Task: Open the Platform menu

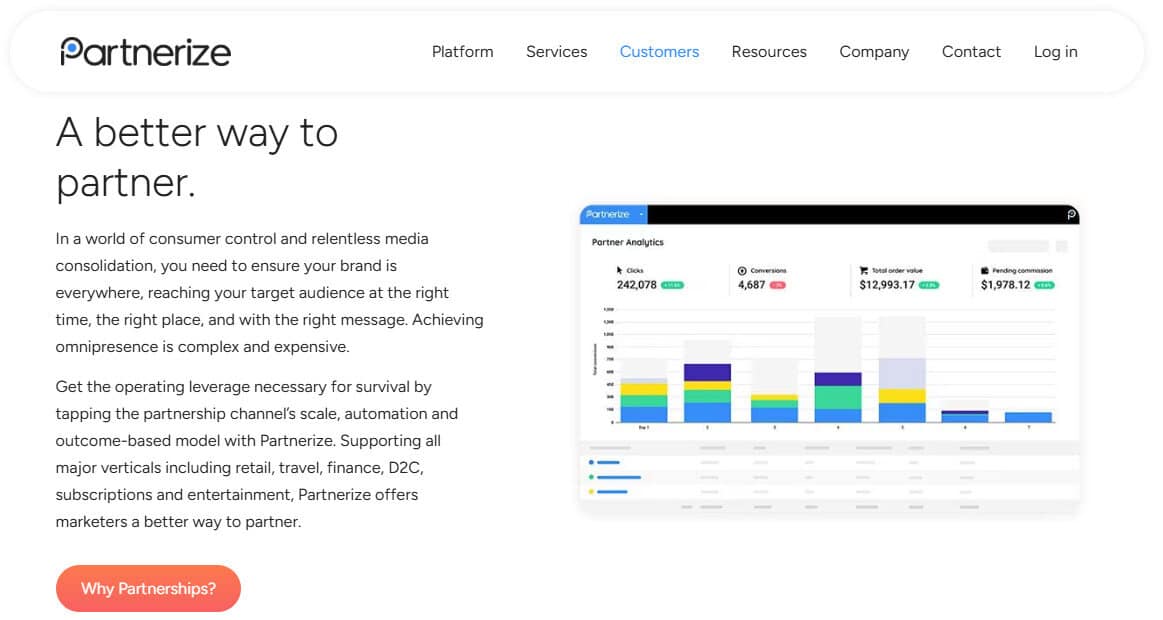Action: tap(462, 52)
